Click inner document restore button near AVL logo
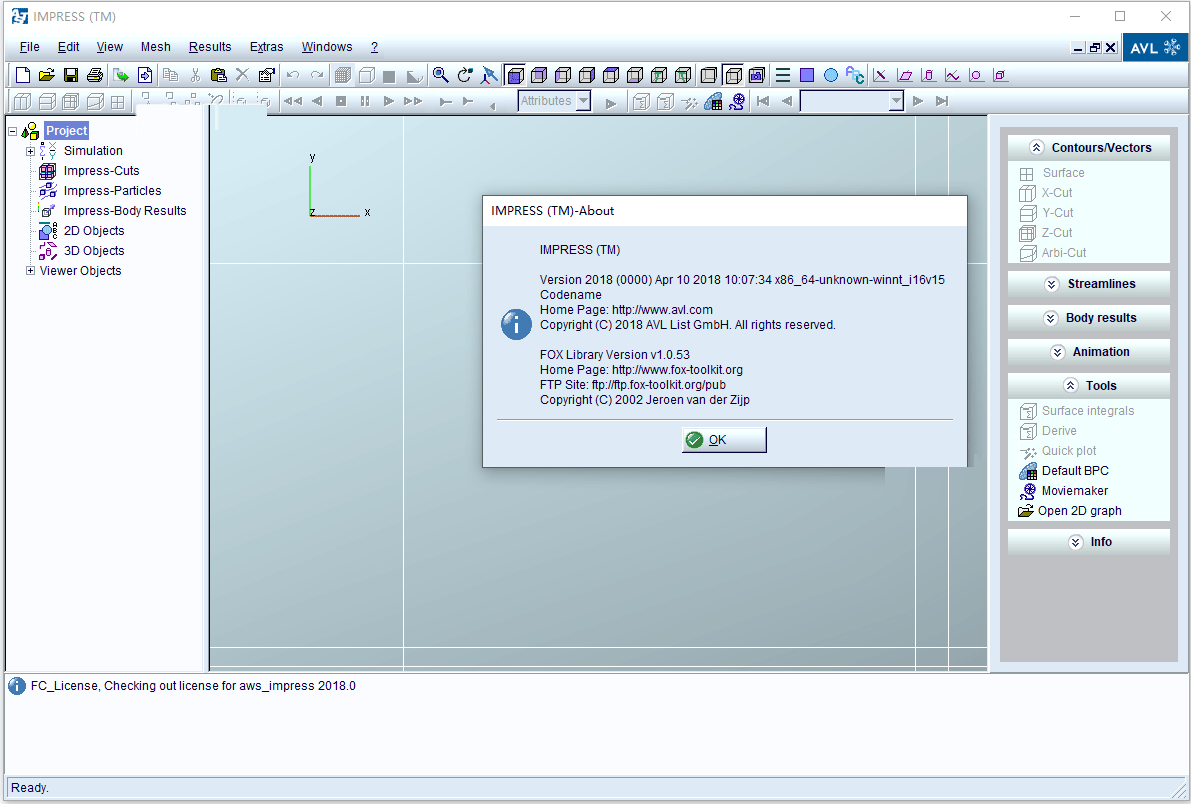The width and height of the screenshot is (1191, 804). coord(1095,48)
